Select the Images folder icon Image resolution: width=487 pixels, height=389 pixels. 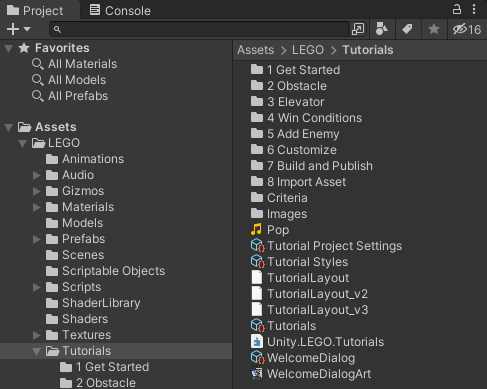point(257,213)
